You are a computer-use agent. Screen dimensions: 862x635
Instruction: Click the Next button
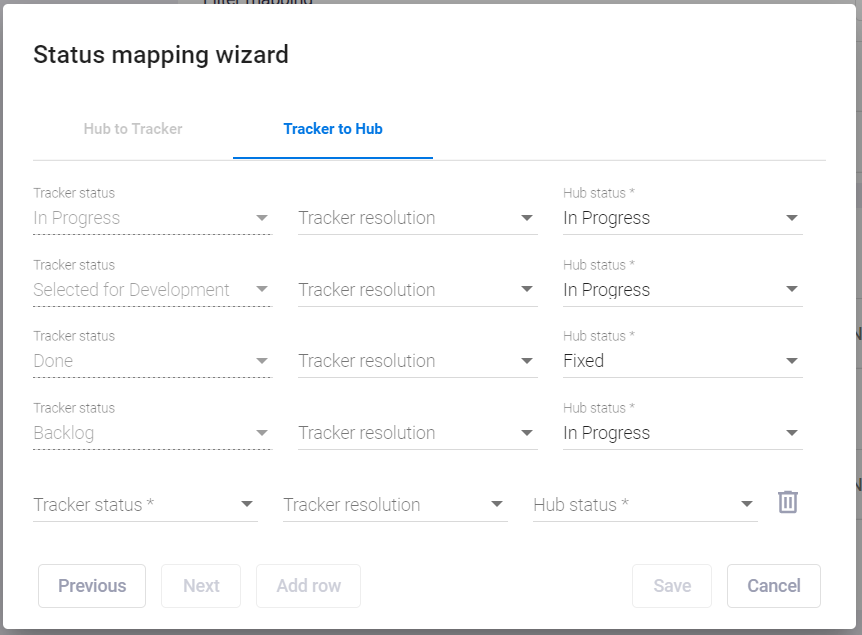[201, 586]
